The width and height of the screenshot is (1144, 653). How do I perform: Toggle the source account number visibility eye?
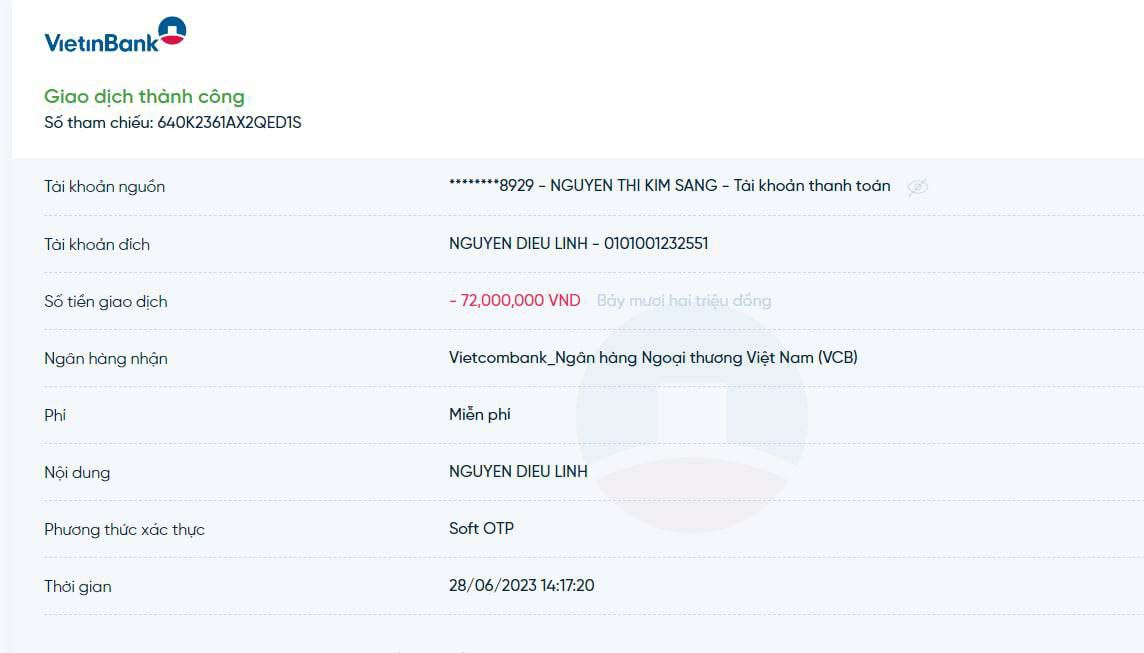917,187
